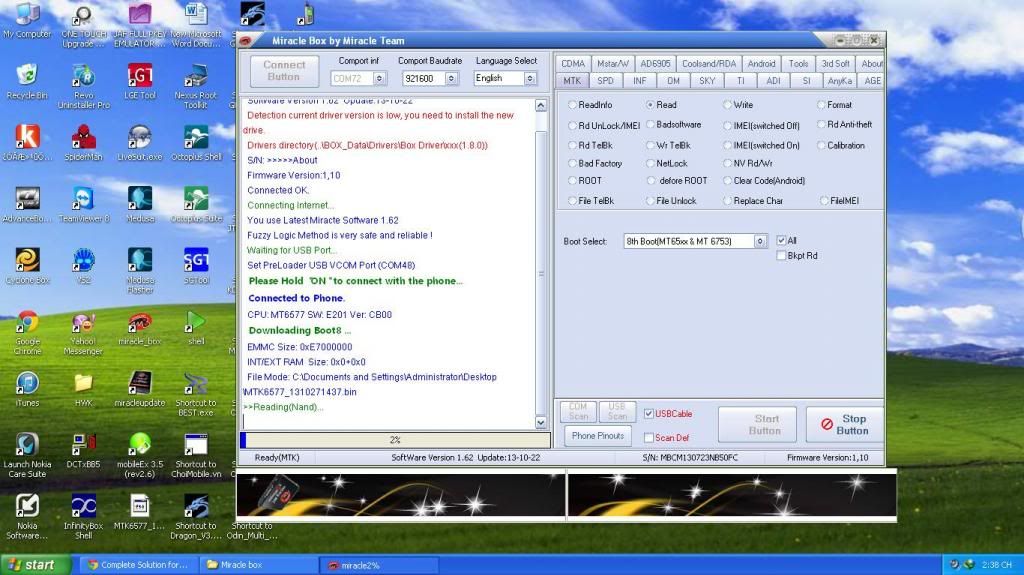Open SGTool desktop icon
The width and height of the screenshot is (1024, 575).
(x=196, y=266)
